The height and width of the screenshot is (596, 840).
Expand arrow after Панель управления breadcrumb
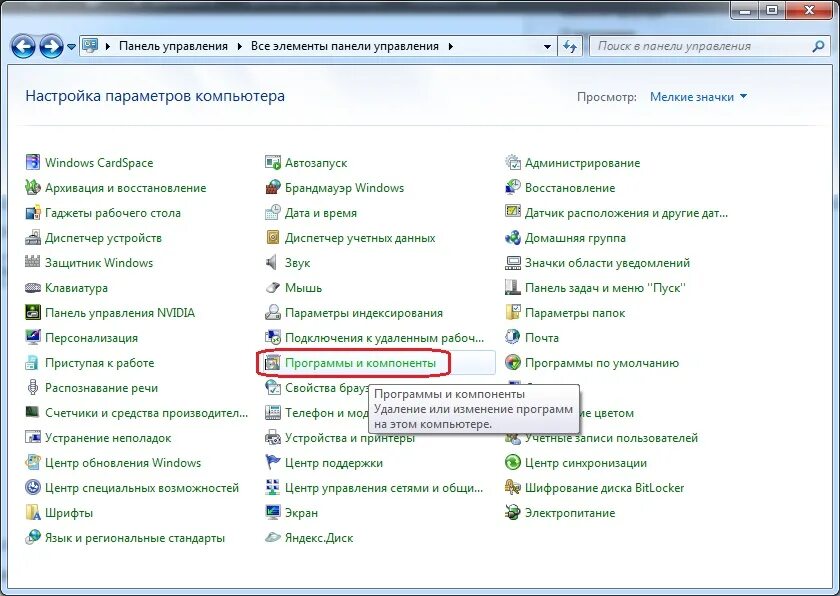pos(239,47)
